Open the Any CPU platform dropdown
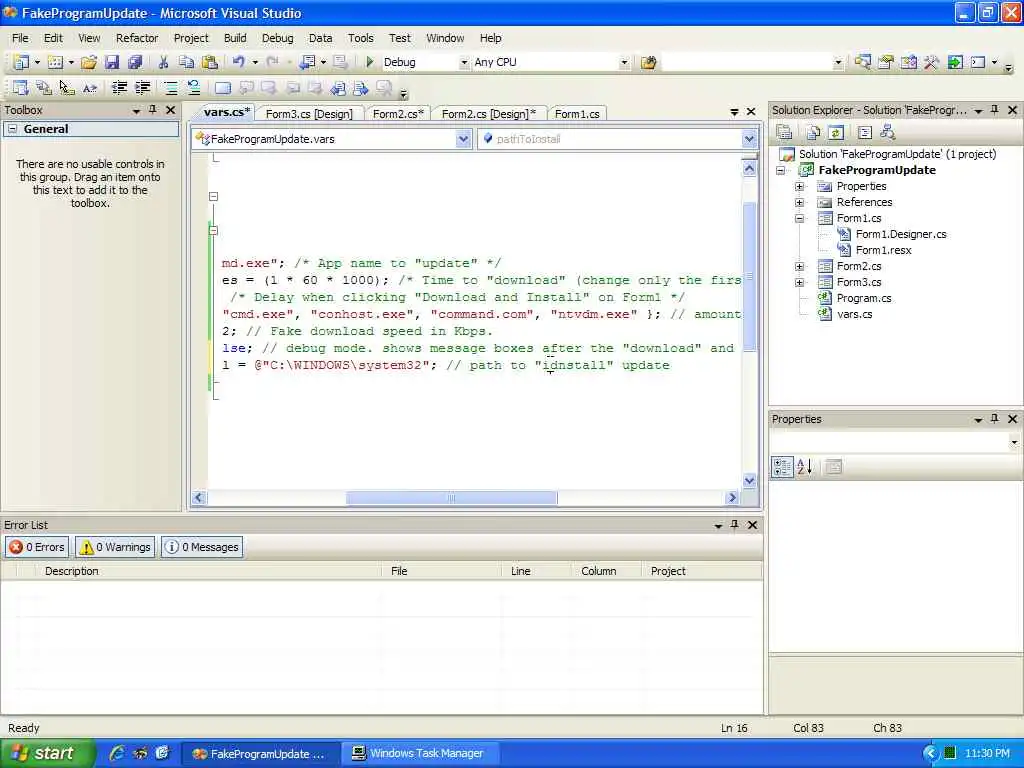The height and width of the screenshot is (768, 1024). coord(624,63)
